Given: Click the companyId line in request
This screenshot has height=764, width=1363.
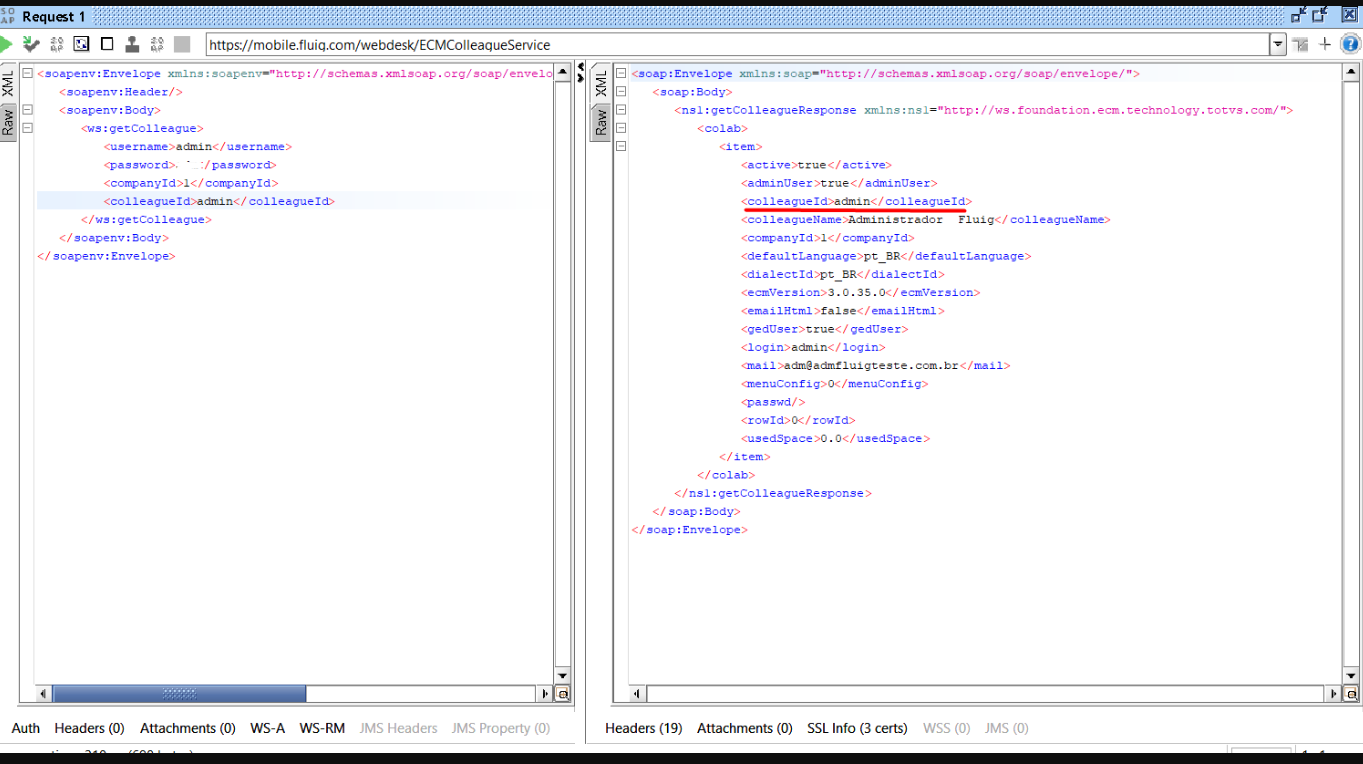Looking at the screenshot, I should point(191,183).
